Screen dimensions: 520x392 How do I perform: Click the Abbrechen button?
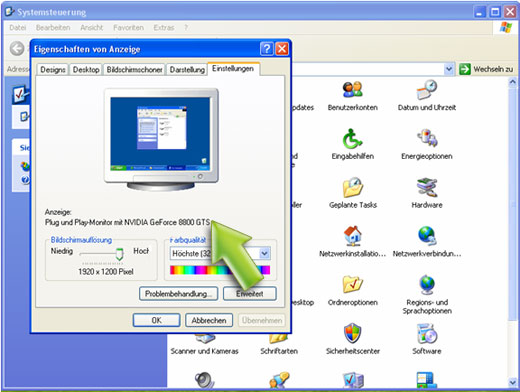pos(209,320)
